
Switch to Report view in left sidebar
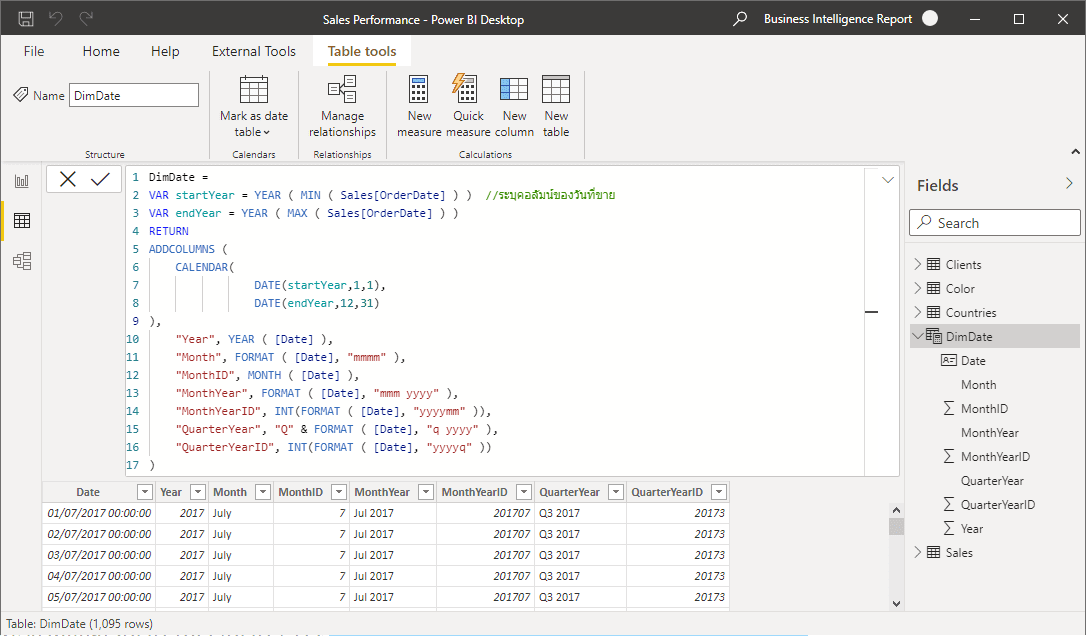pyautogui.click(x=21, y=182)
